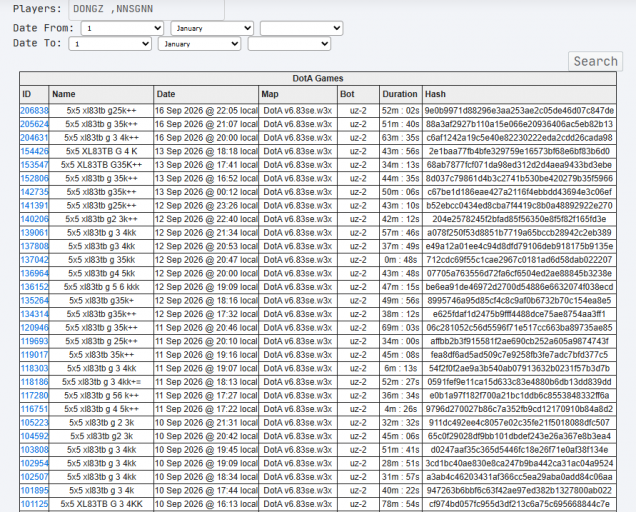This screenshot has width=636, height=512.
Task: Click the Date column header
Action: [x=206, y=94]
